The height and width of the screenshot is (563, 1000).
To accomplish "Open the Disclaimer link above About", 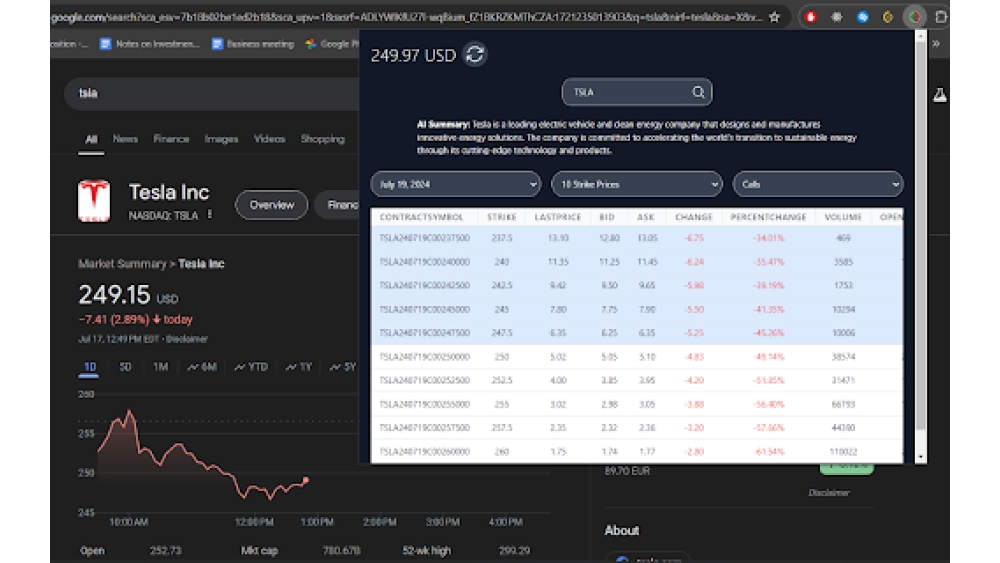I will 828,493.
